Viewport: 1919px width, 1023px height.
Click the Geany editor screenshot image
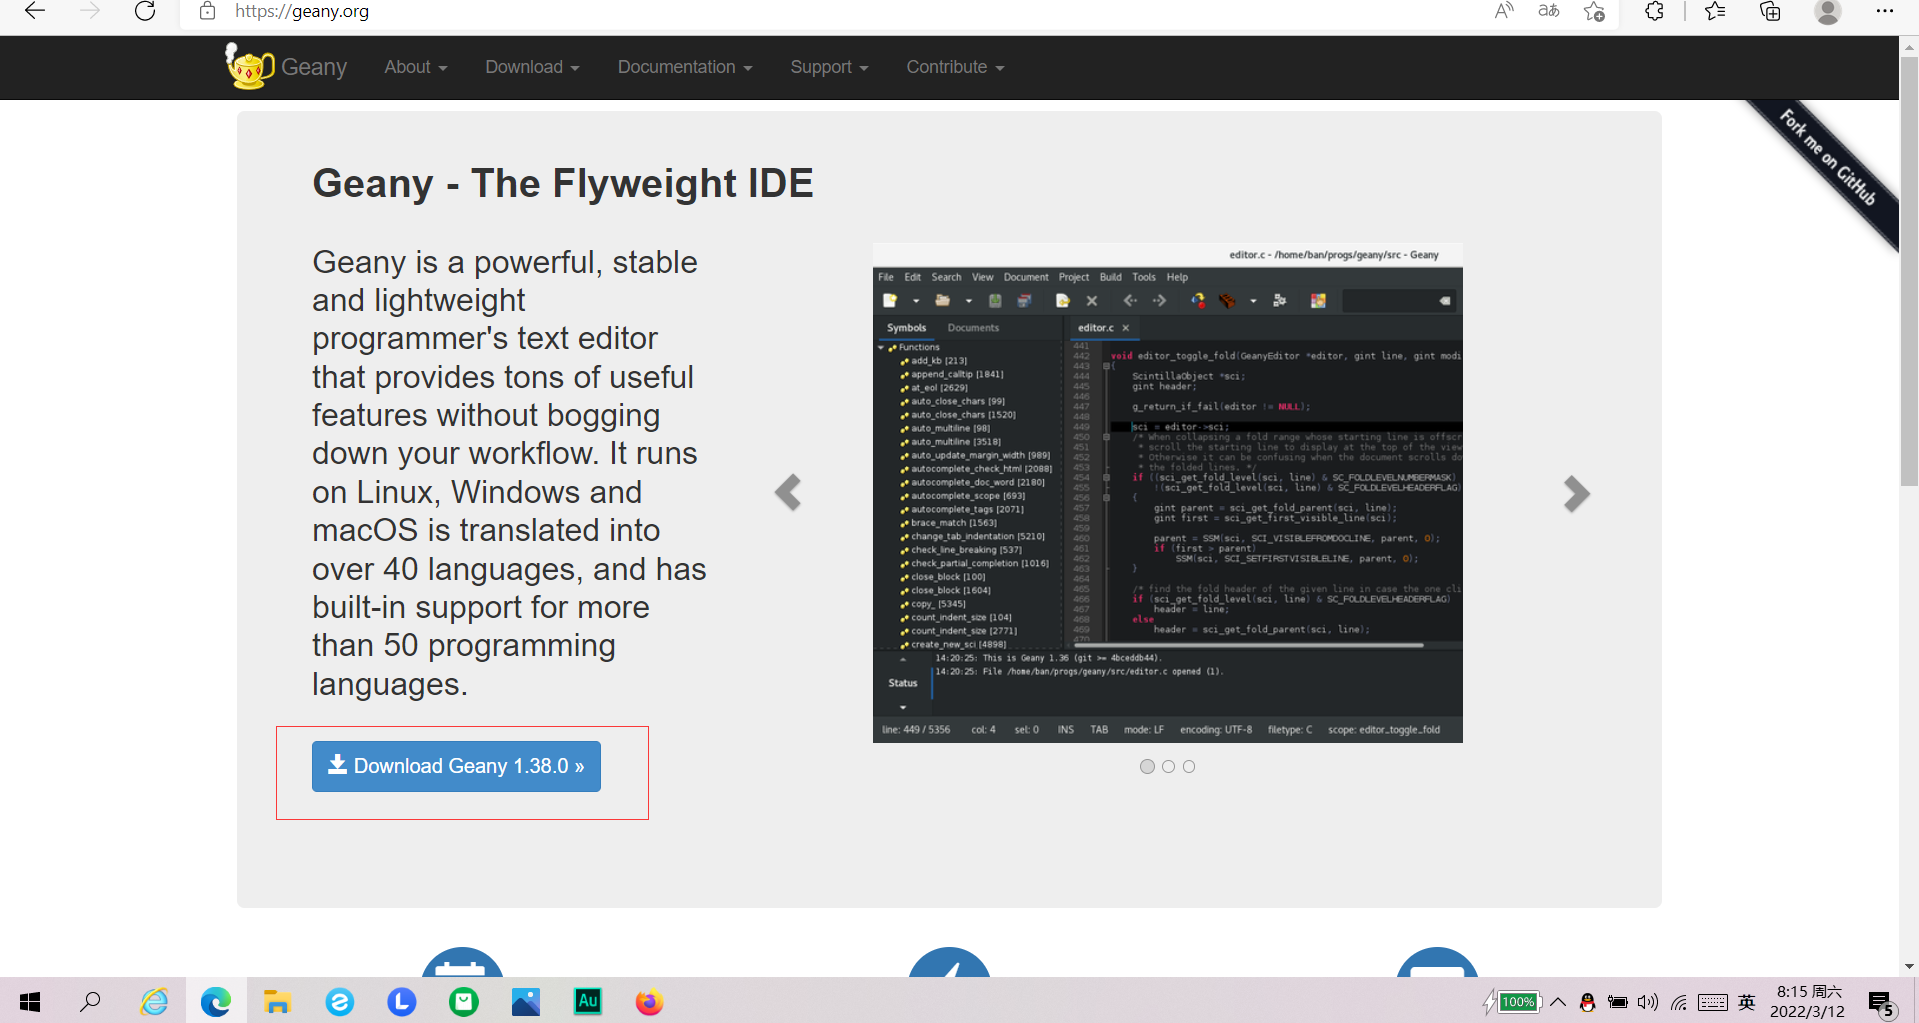tap(1167, 492)
